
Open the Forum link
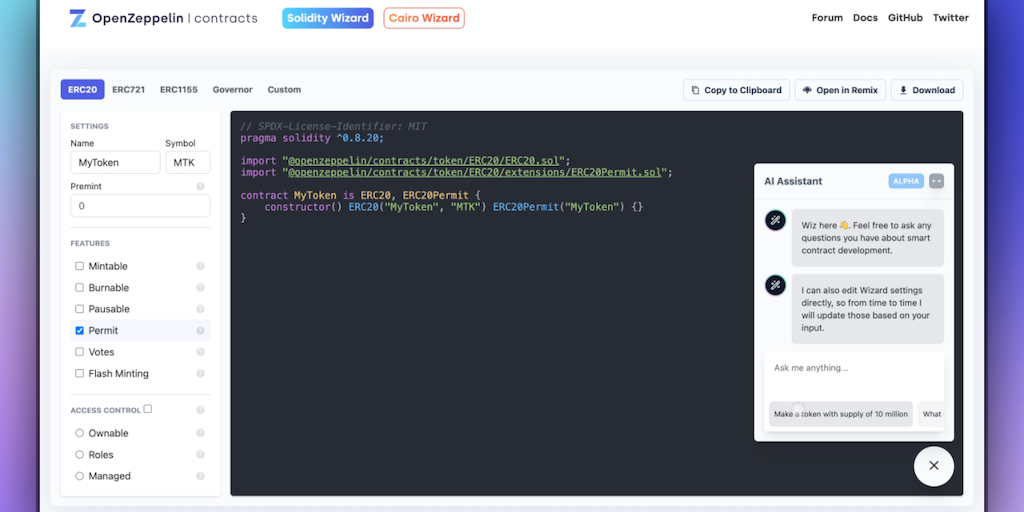(827, 18)
